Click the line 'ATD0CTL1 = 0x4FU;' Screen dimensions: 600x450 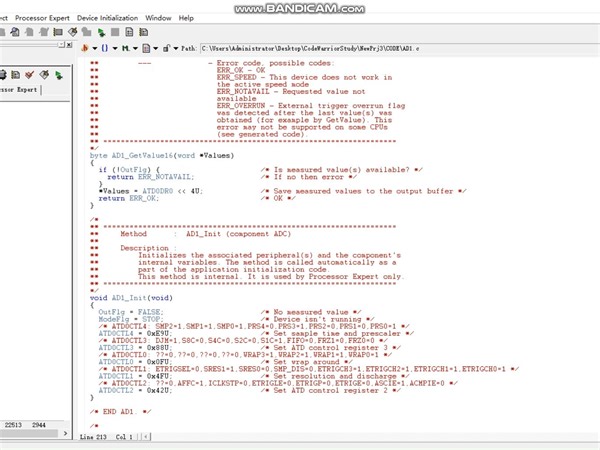pos(134,376)
